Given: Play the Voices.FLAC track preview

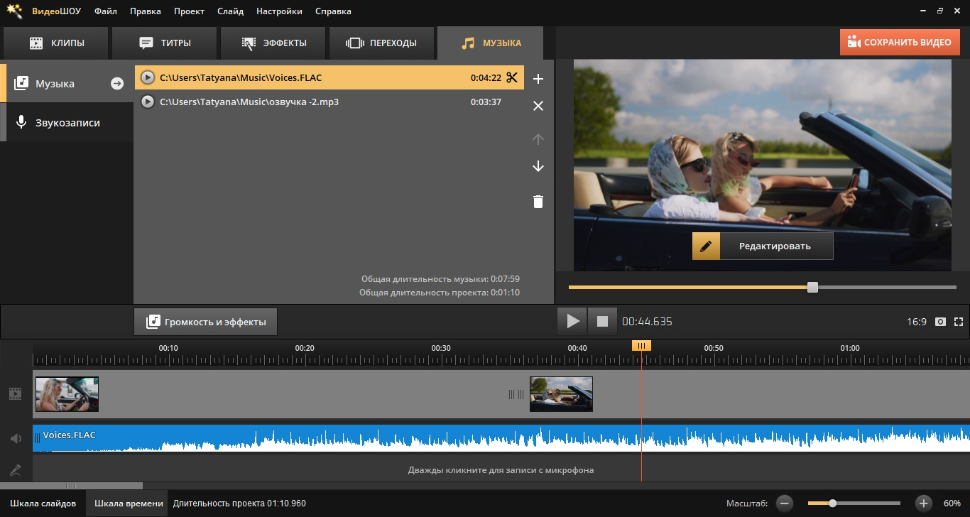Looking at the screenshot, I should (x=148, y=78).
